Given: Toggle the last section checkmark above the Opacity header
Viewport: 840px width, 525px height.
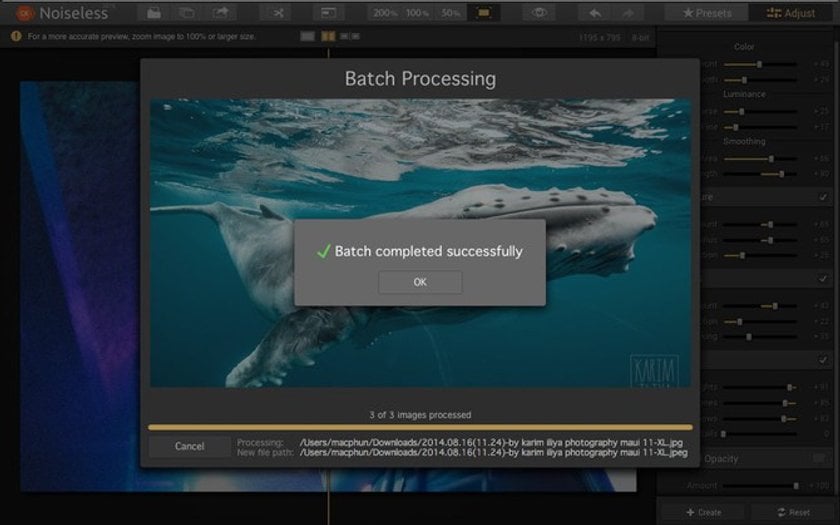Looking at the screenshot, I should (x=823, y=359).
